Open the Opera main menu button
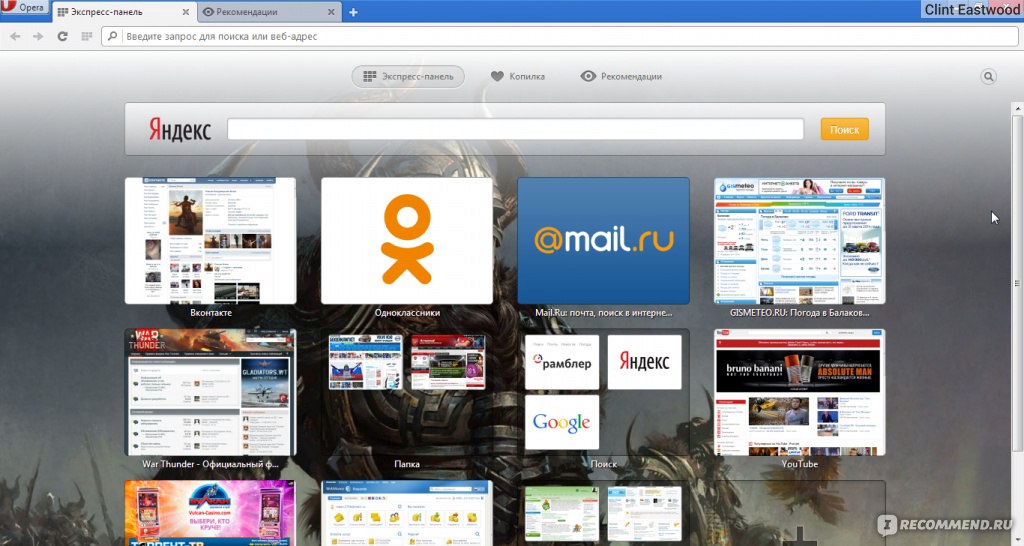The image size is (1024, 546). 24,8
